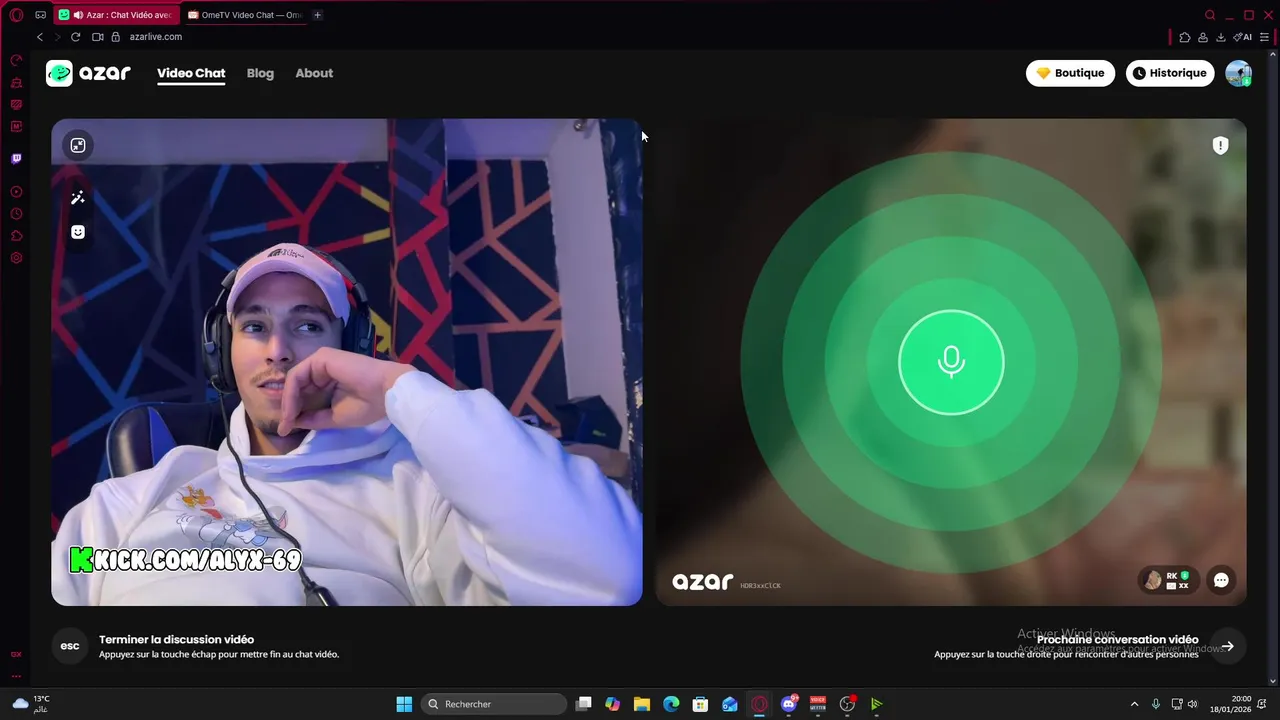The image size is (1280, 720).
Task: Click the Rechercher taskbar search box
Action: pos(494,704)
